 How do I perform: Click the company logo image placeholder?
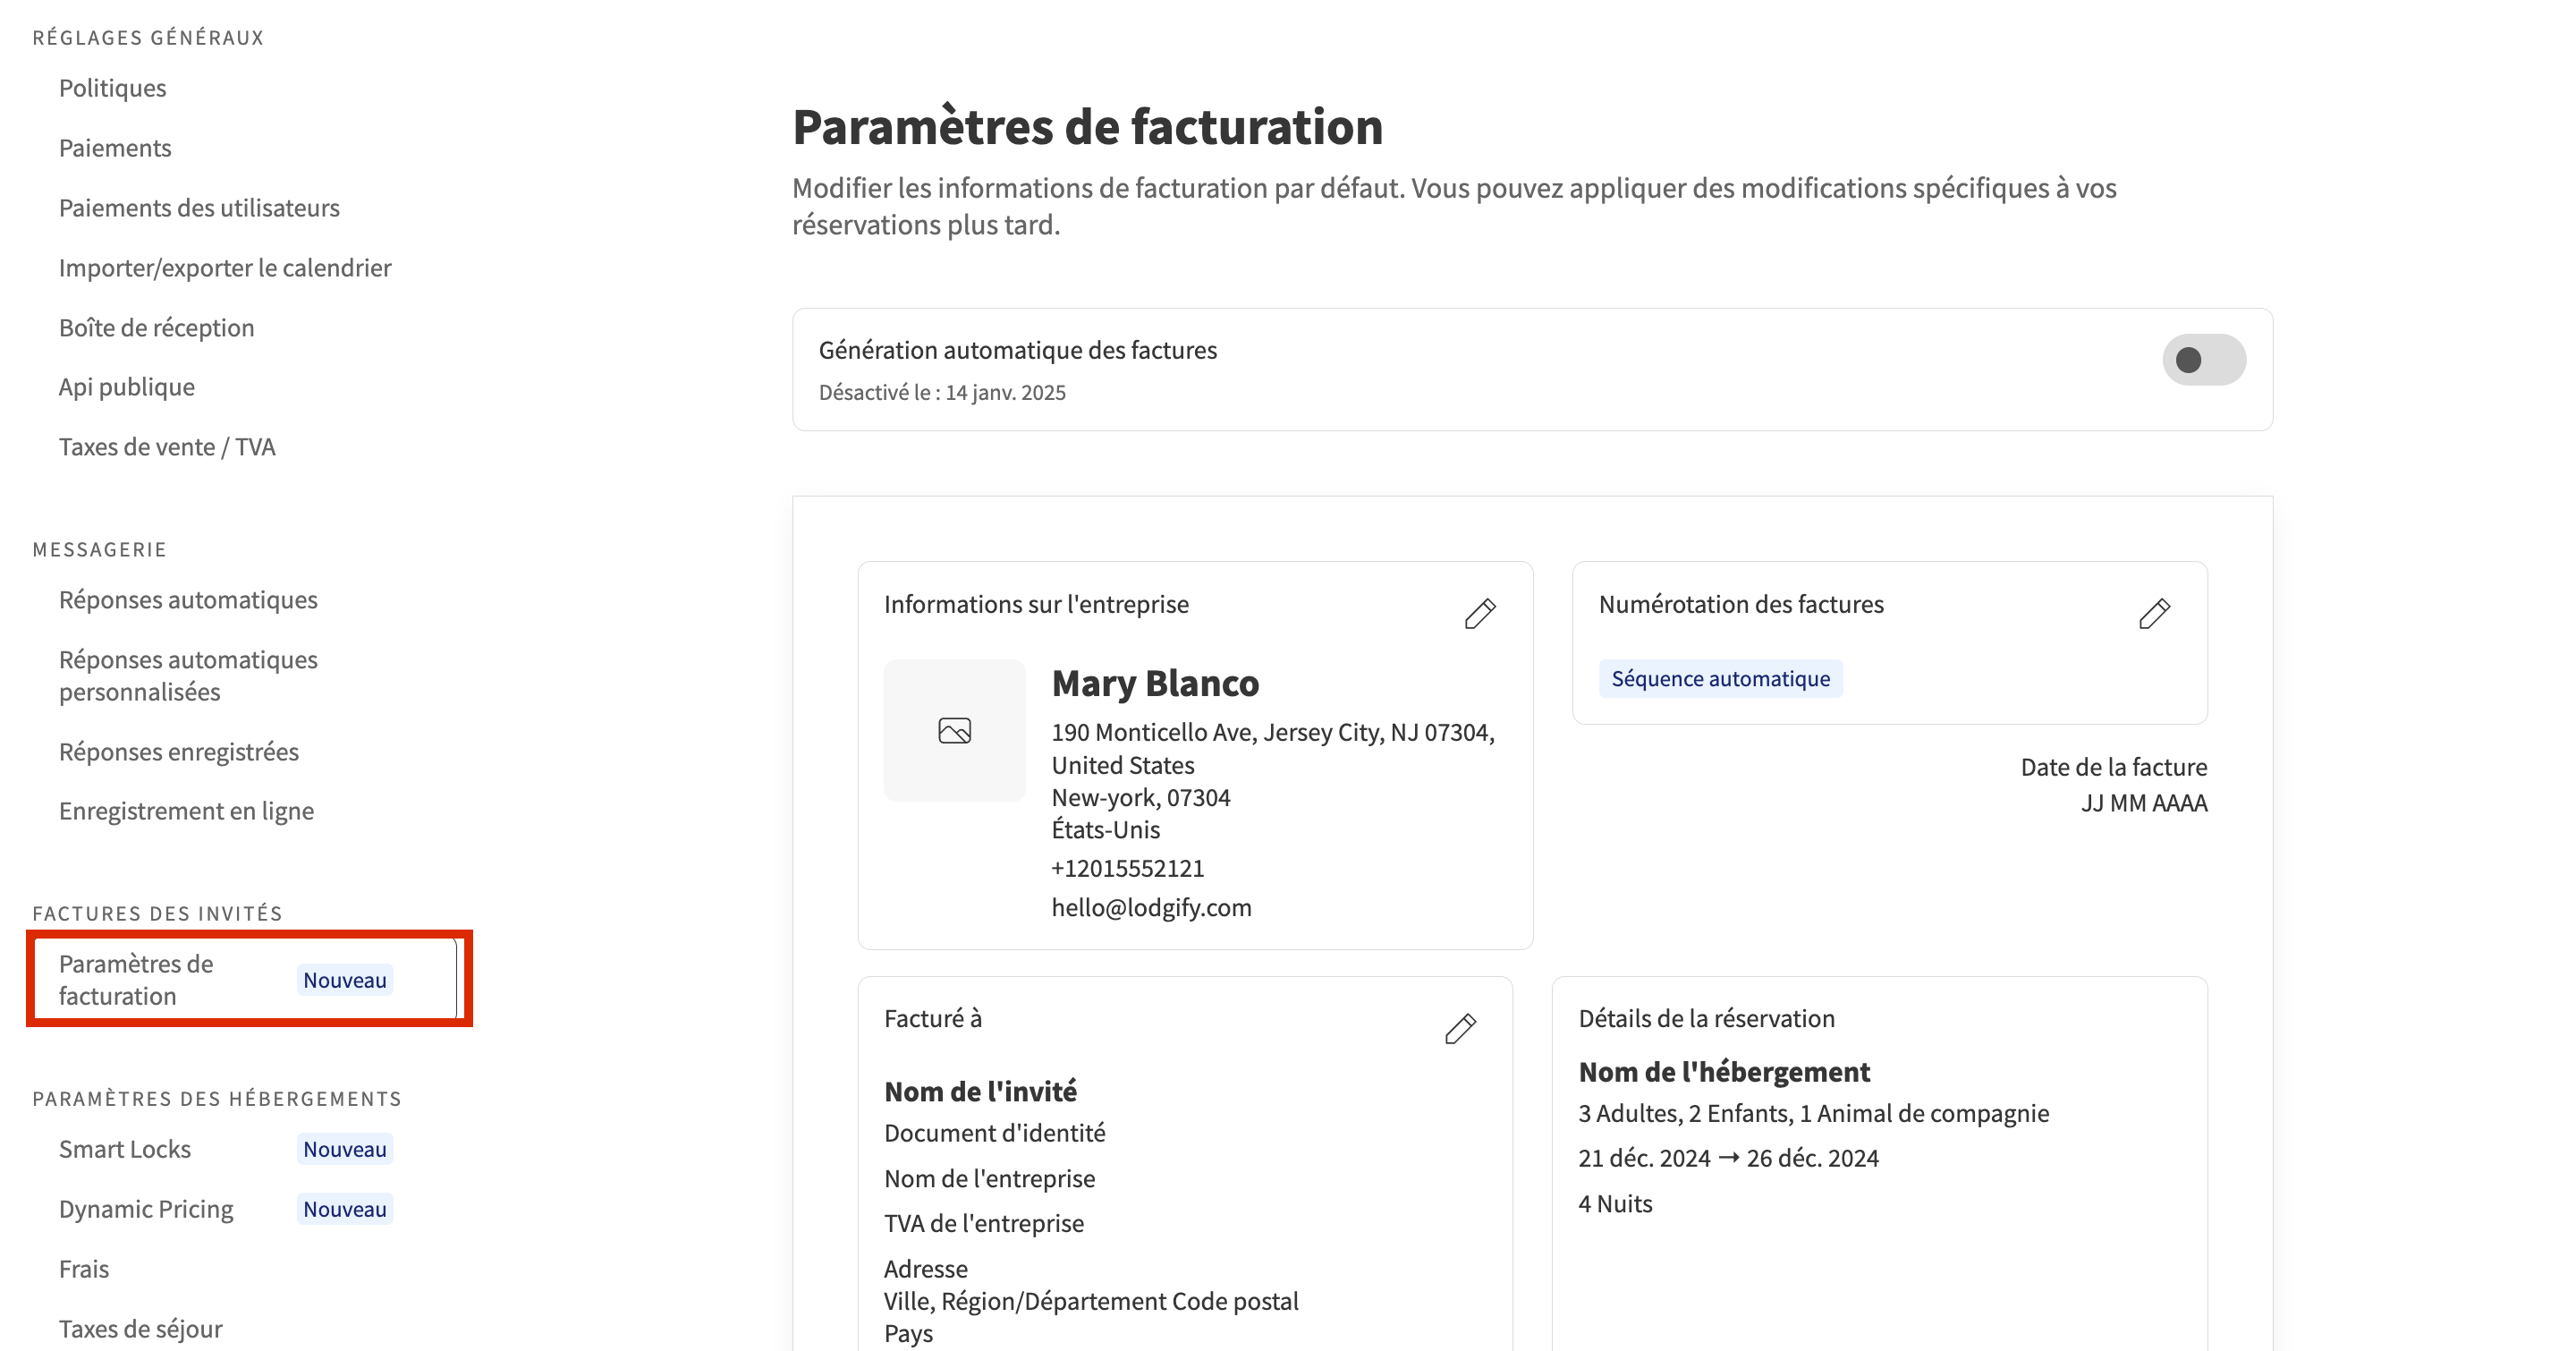click(954, 730)
